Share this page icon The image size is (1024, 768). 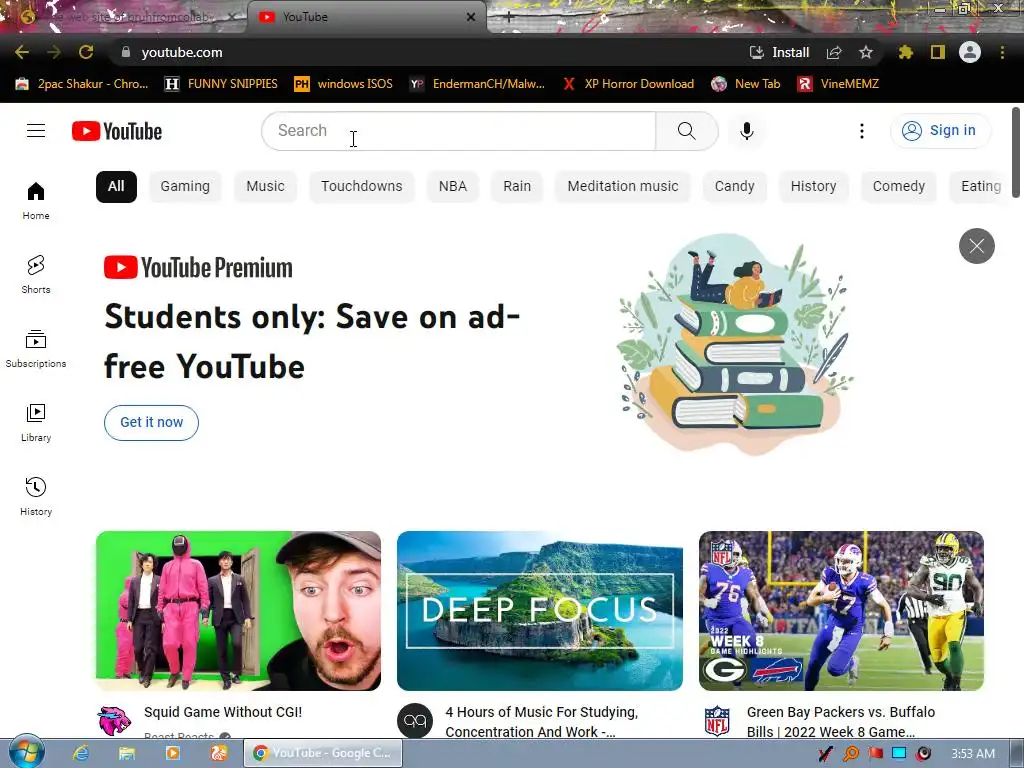(834, 52)
